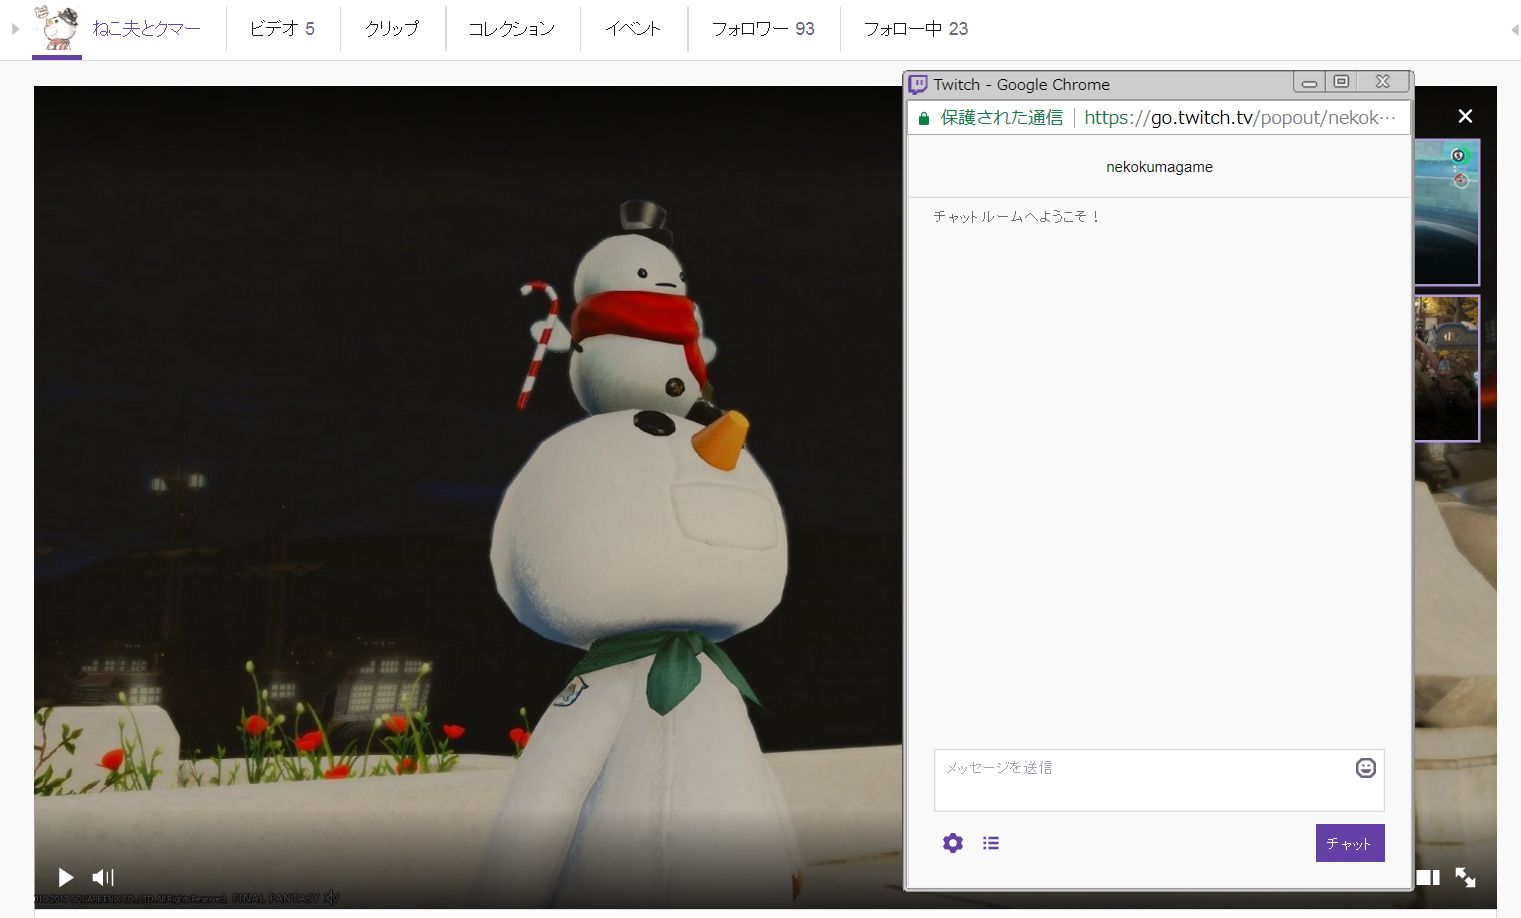Viewport: 1521px width, 918px height.
Task: Maximize the Twitch popout chat window
Action: [1341, 82]
